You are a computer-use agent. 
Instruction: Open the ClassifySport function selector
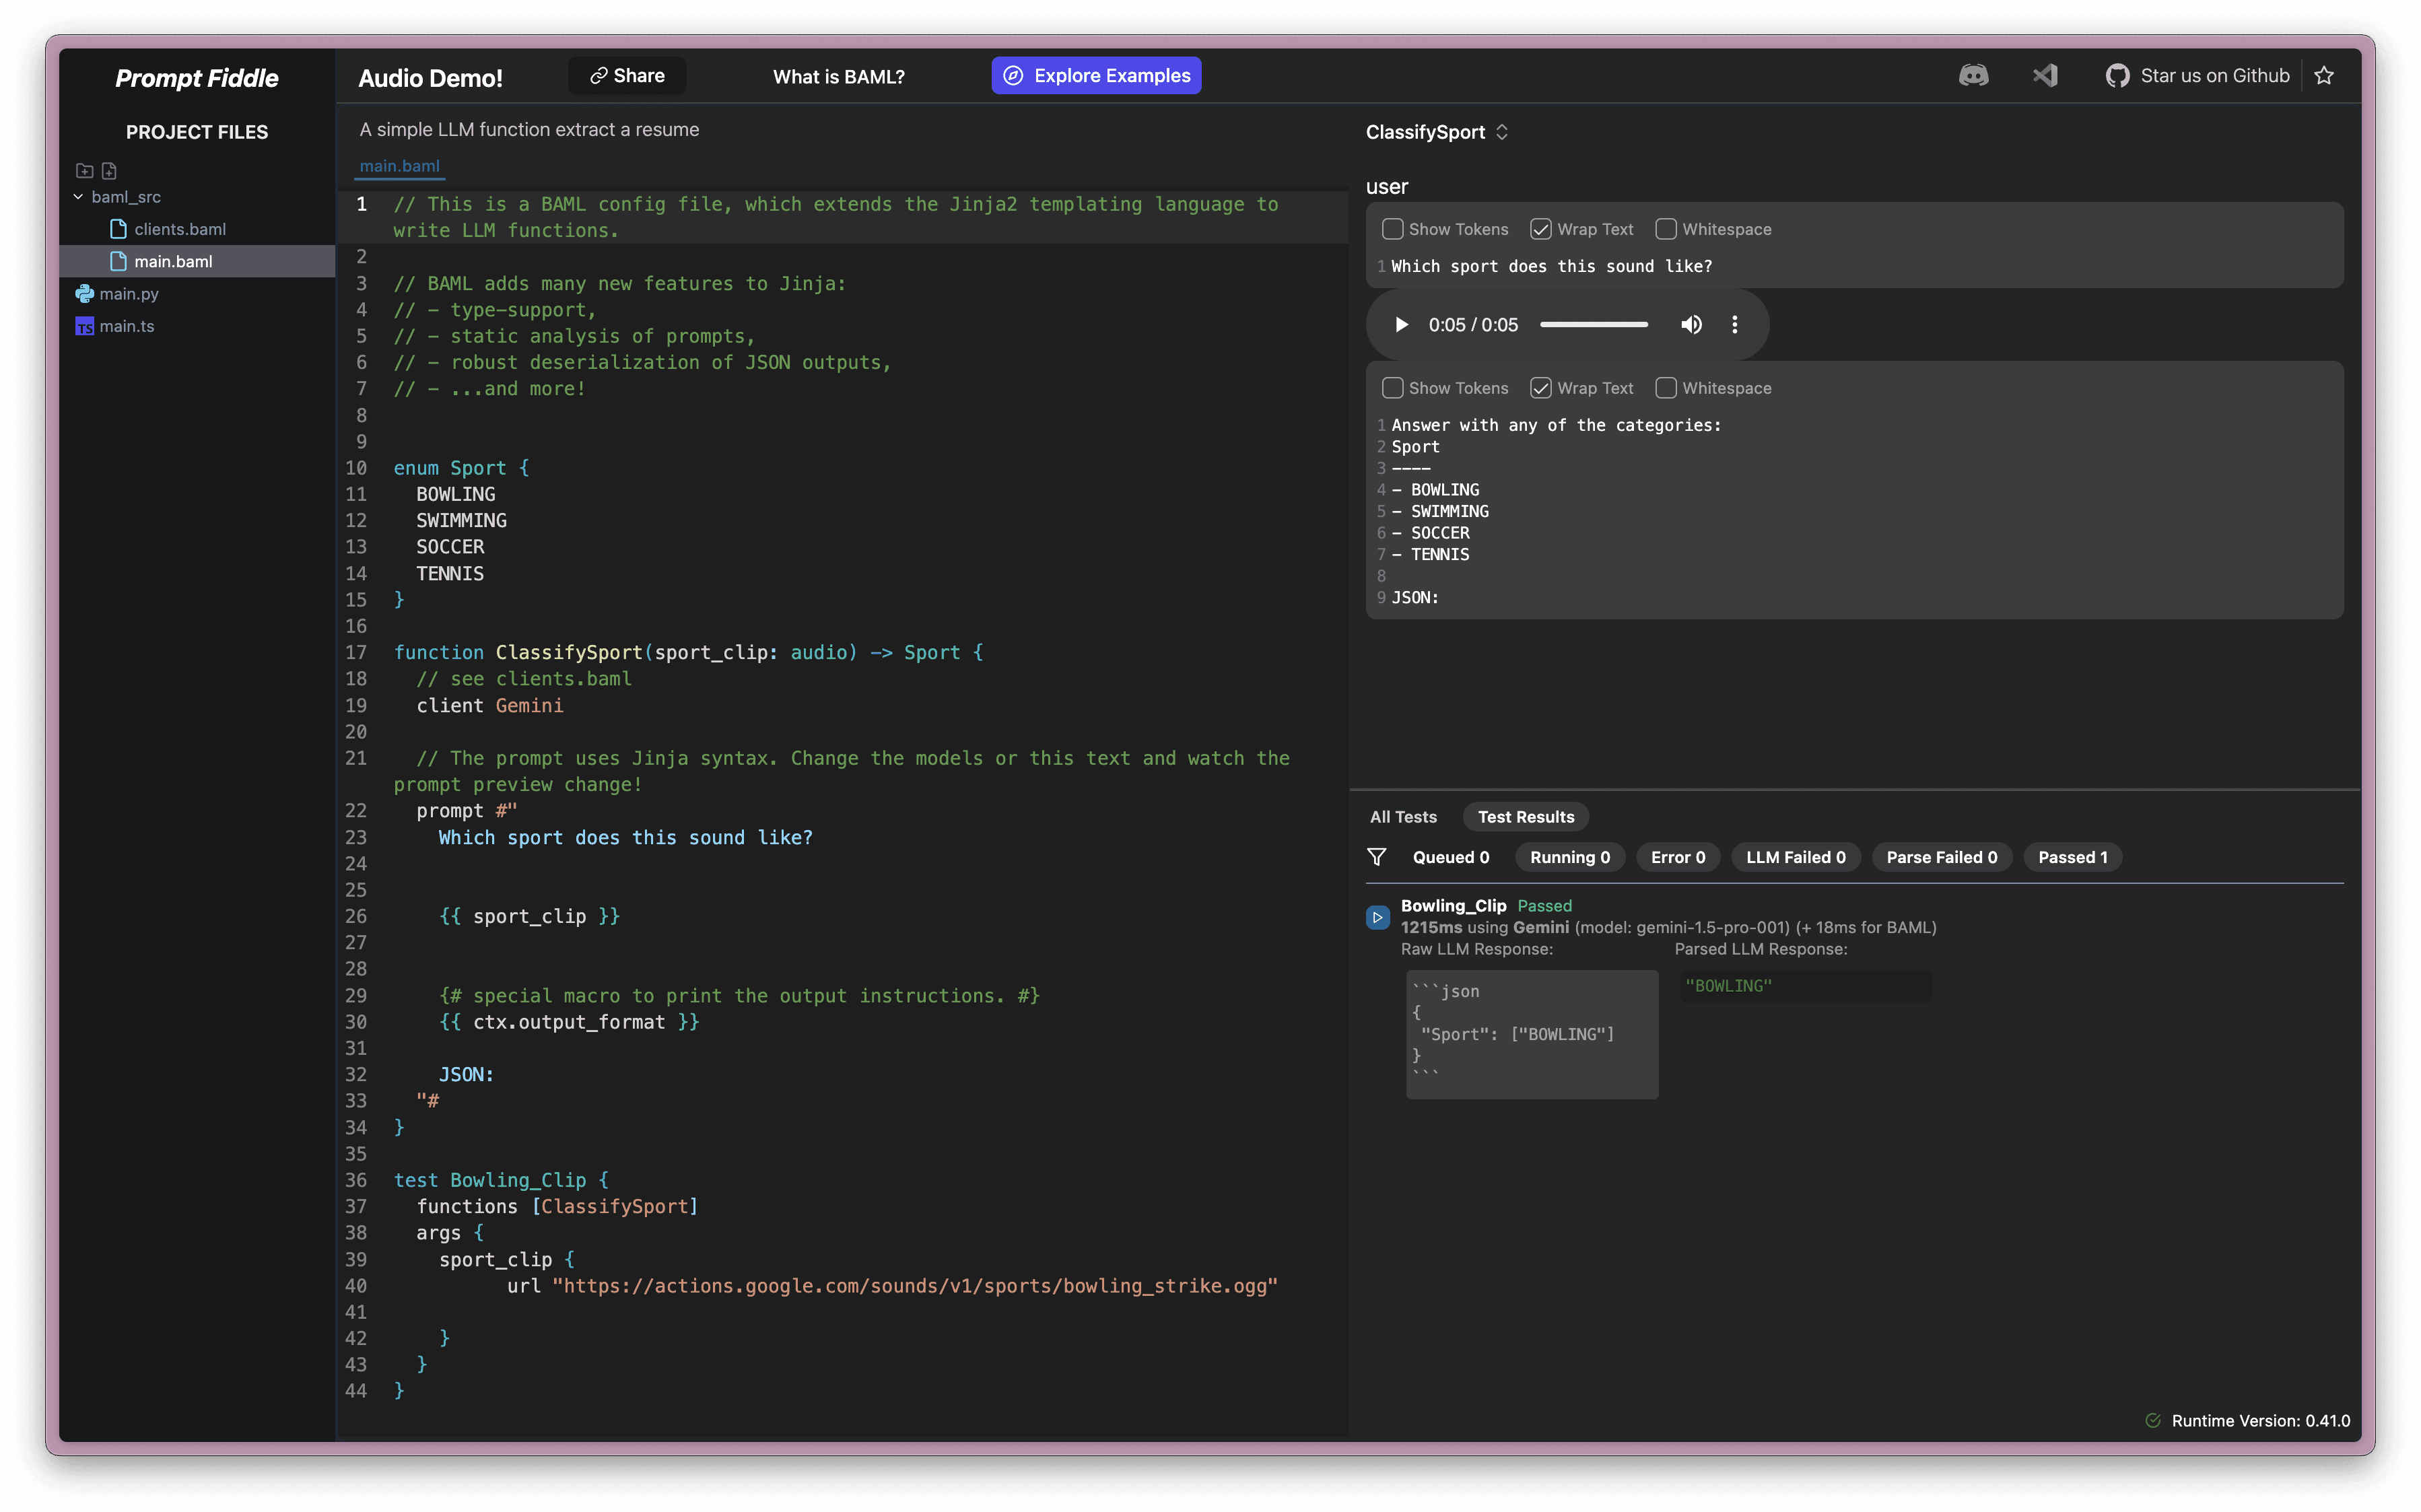[1437, 132]
